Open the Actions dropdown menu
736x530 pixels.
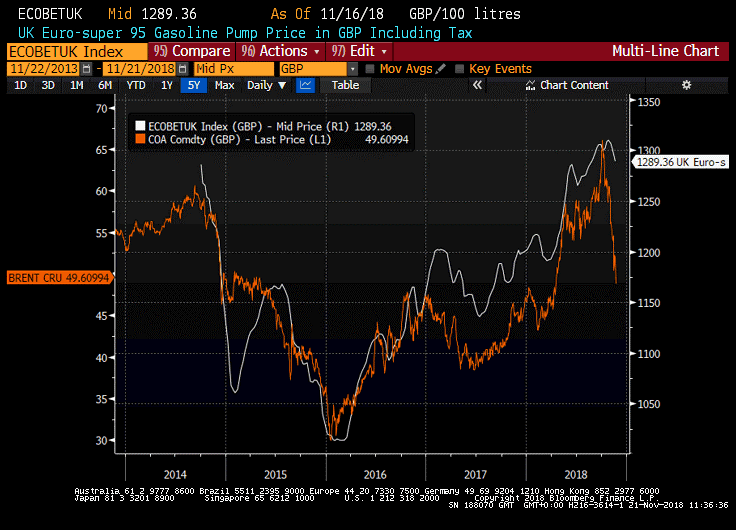pos(281,51)
